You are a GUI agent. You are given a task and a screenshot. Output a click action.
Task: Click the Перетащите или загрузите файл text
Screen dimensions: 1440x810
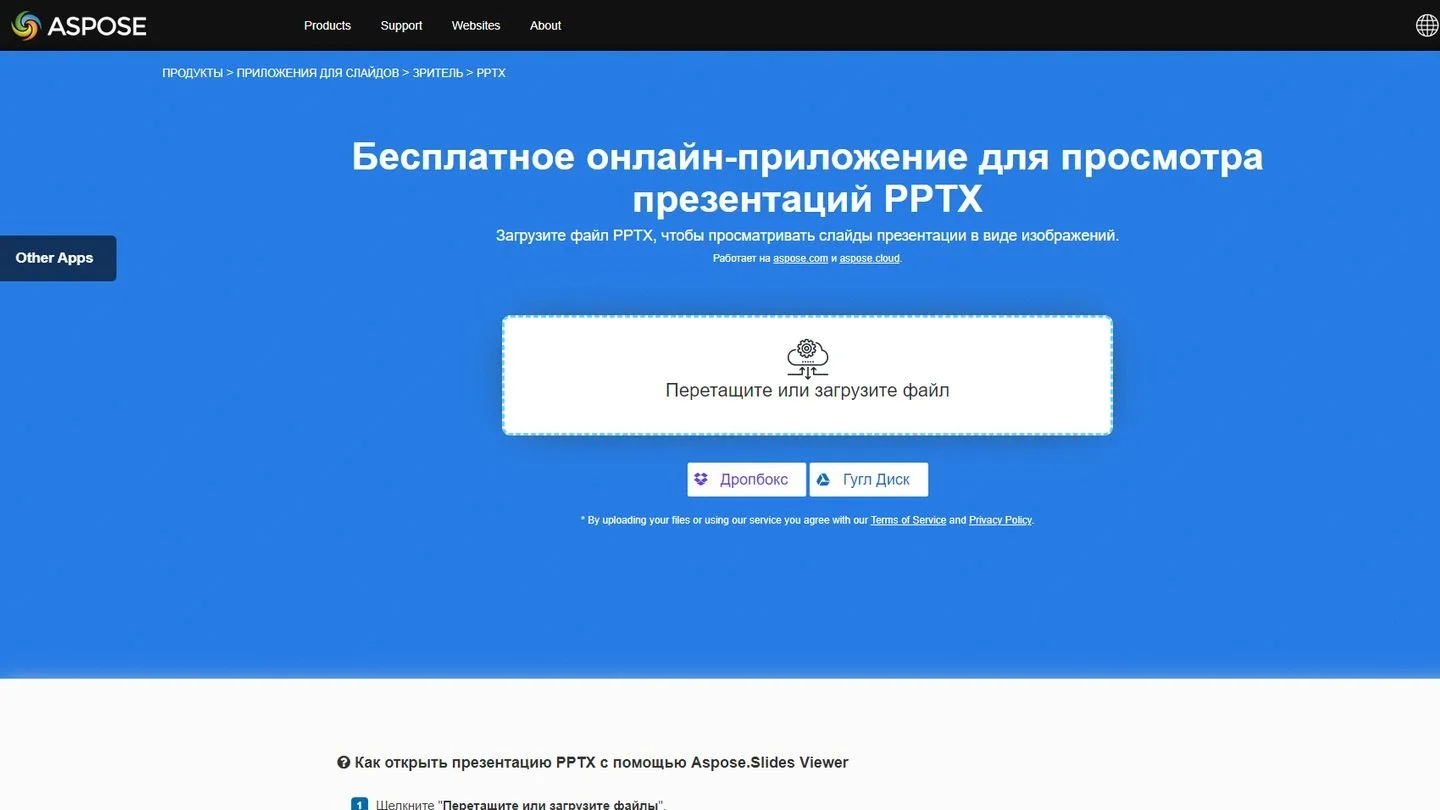point(807,391)
